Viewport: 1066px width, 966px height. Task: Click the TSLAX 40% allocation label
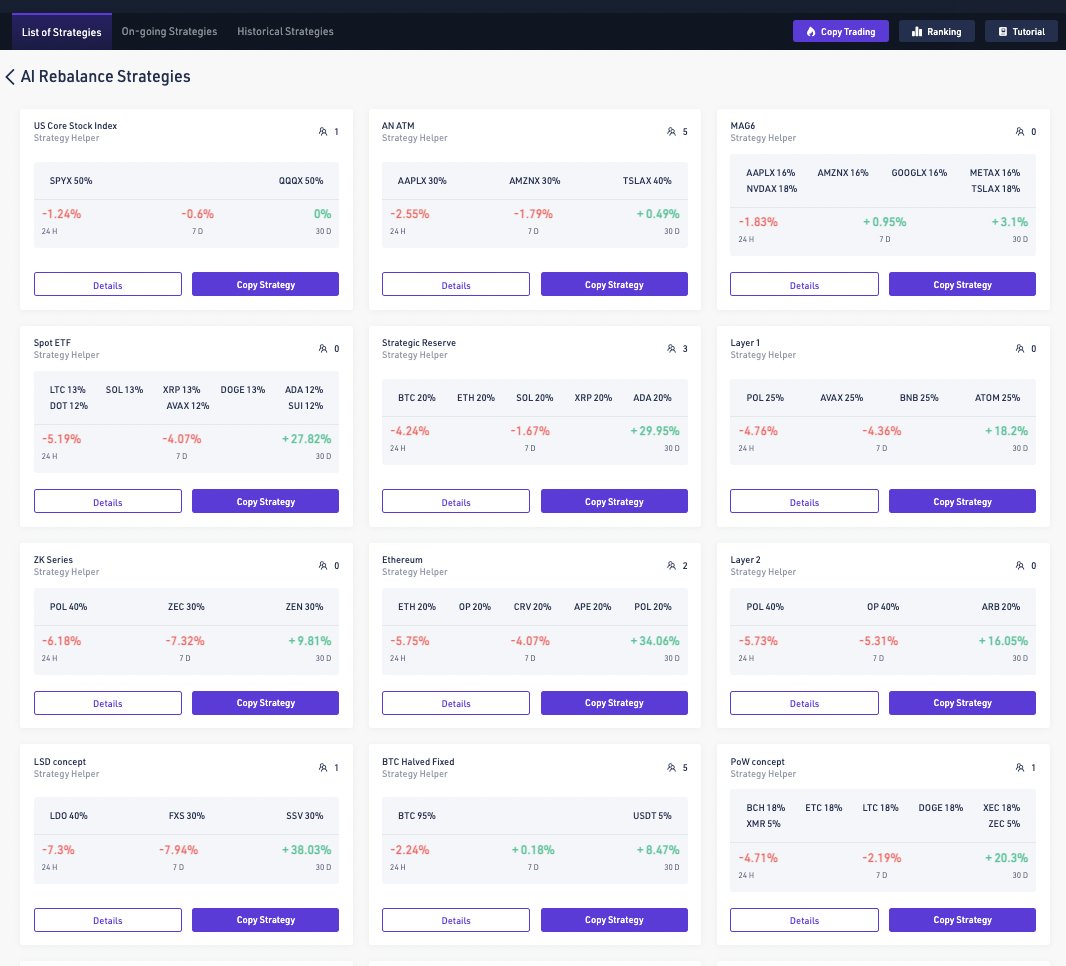[x=647, y=181]
